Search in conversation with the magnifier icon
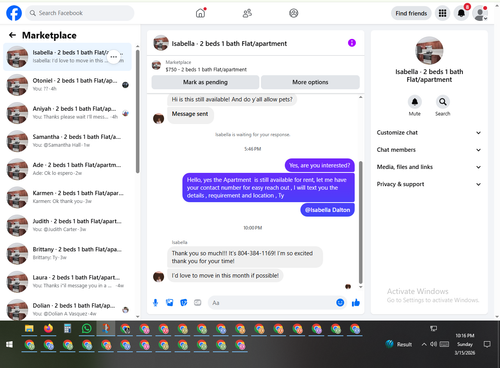 [443, 102]
